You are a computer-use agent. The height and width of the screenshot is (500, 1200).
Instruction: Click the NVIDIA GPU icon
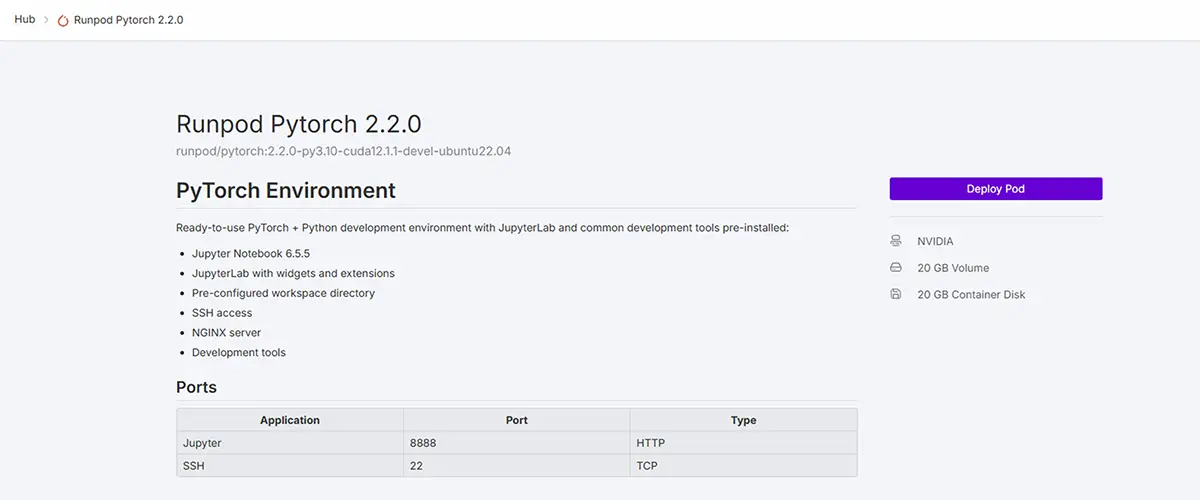(x=896, y=241)
